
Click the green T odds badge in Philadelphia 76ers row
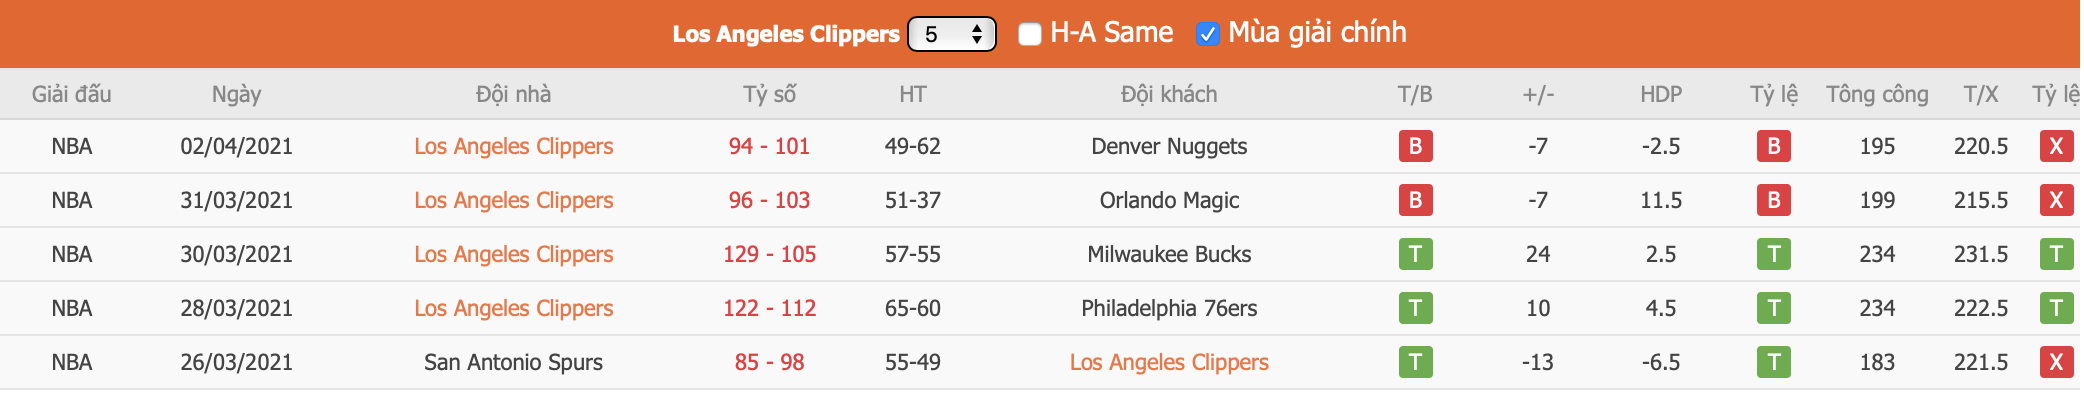click(1774, 308)
